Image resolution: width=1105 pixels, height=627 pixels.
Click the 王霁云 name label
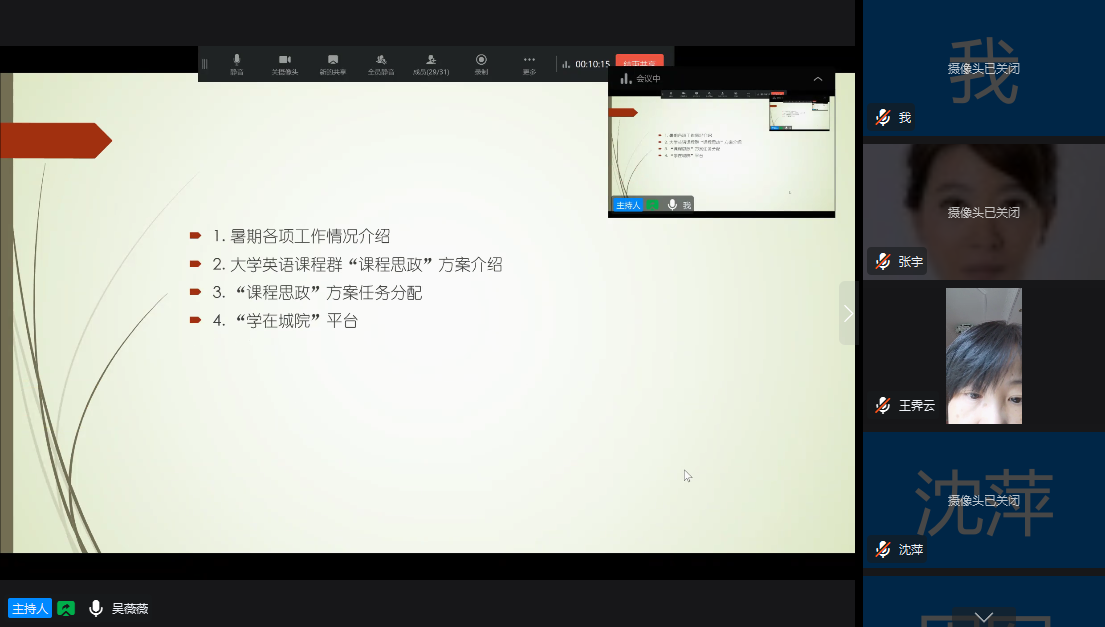[x=917, y=405]
